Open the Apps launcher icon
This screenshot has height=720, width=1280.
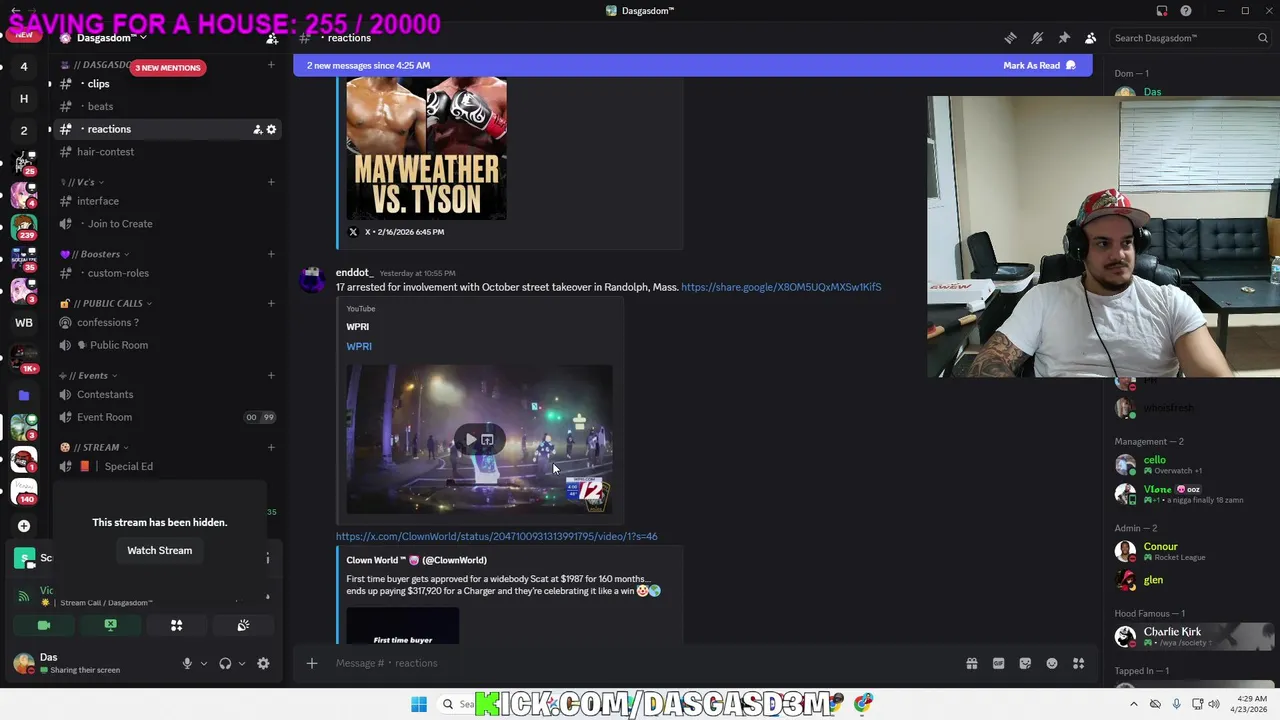point(1079,663)
